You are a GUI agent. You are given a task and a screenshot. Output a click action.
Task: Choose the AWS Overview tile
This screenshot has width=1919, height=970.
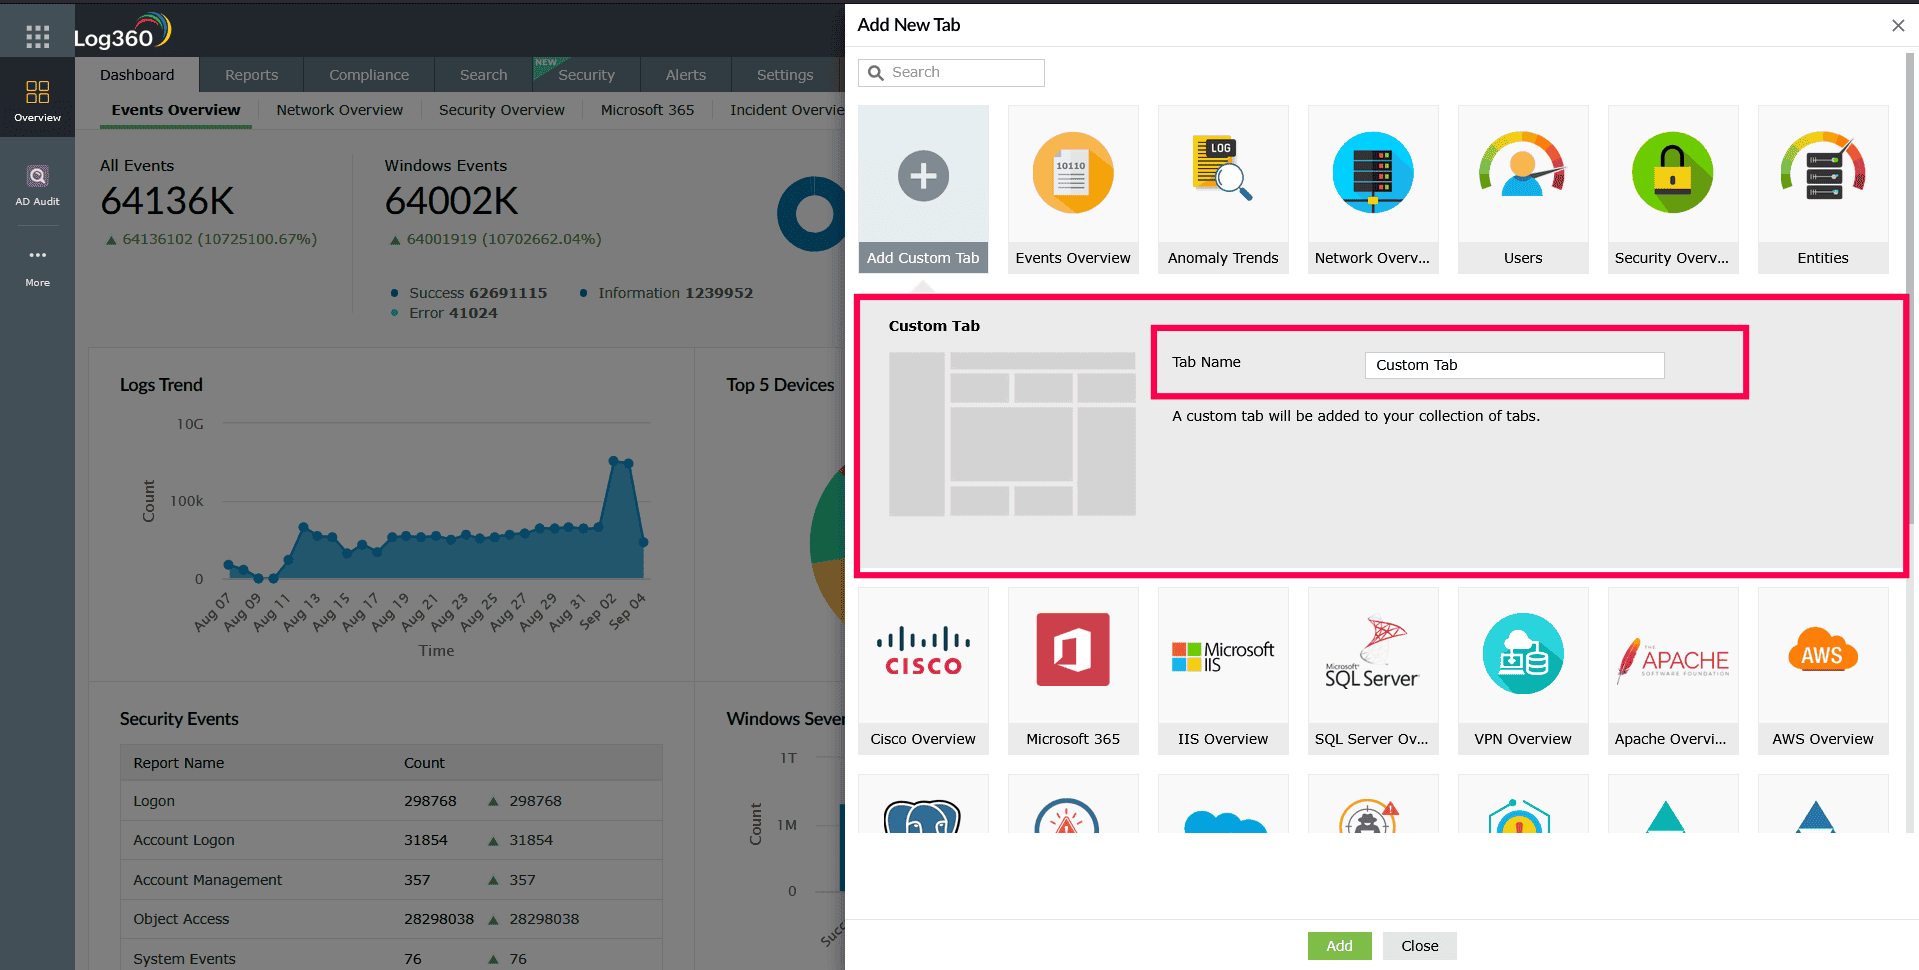(1823, 670)
